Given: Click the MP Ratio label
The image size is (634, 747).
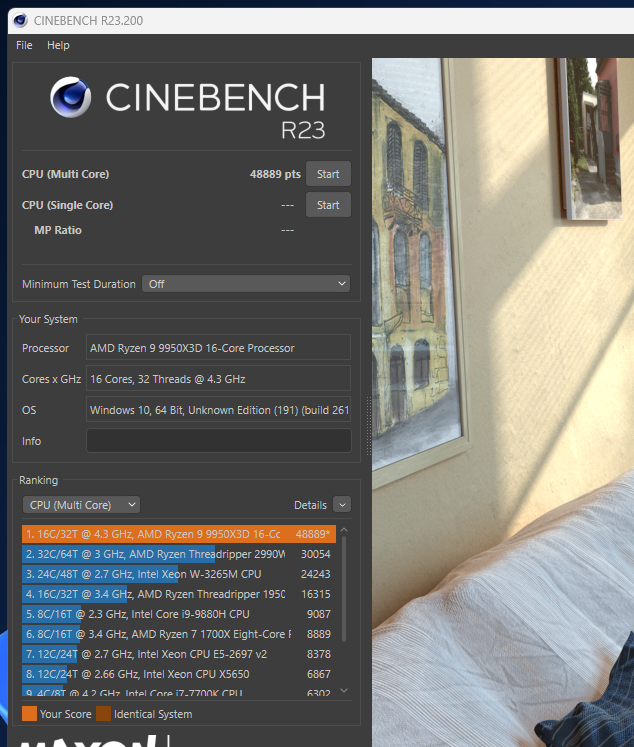Looking at the screenshot, I should 58,230.
